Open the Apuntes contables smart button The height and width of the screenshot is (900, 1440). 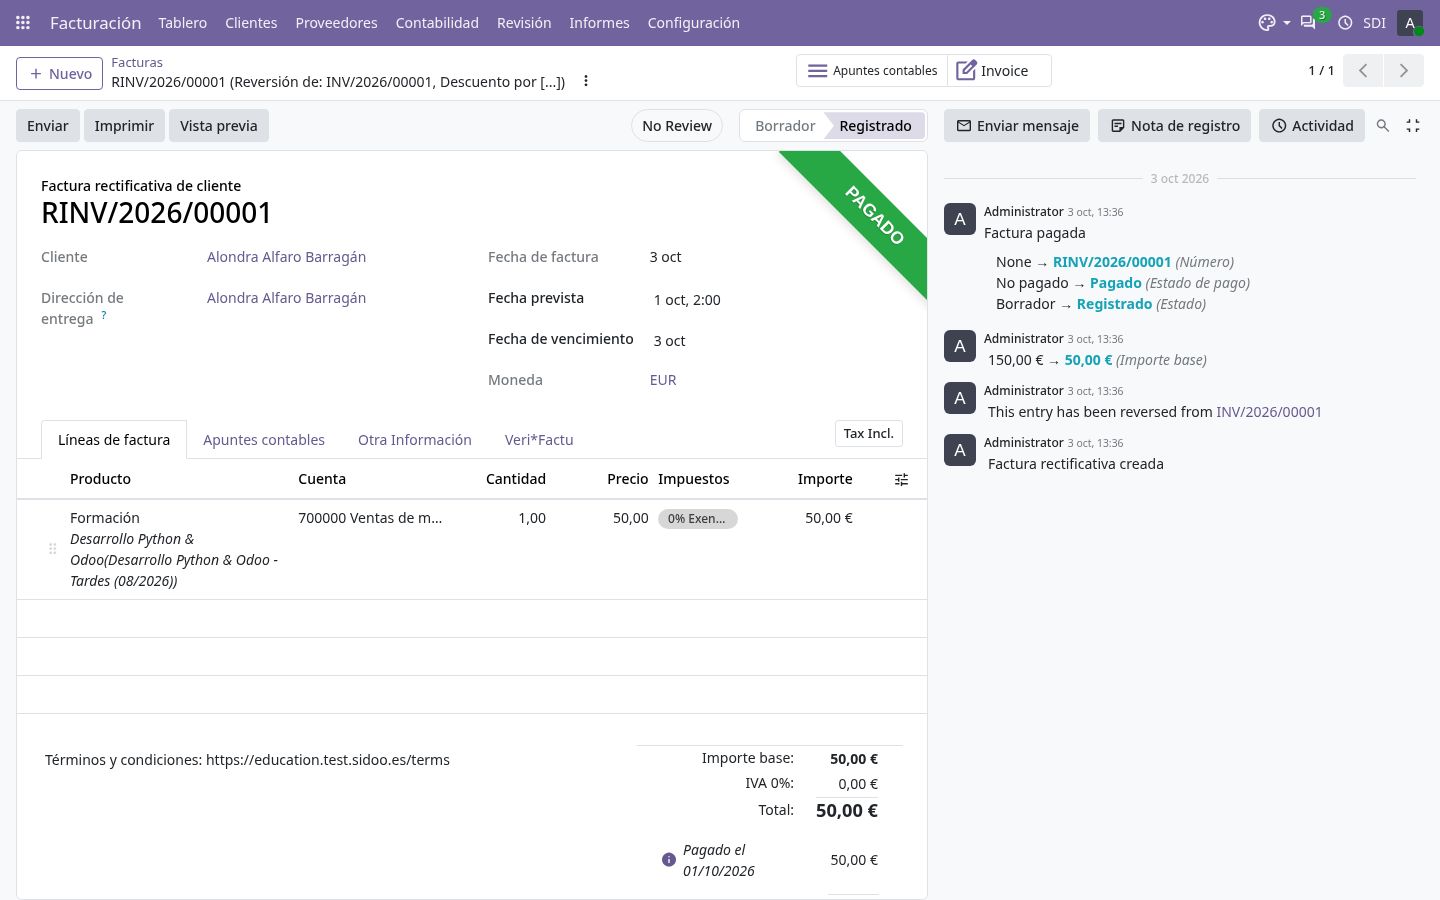pyautogui.click(x=872, y=71)
